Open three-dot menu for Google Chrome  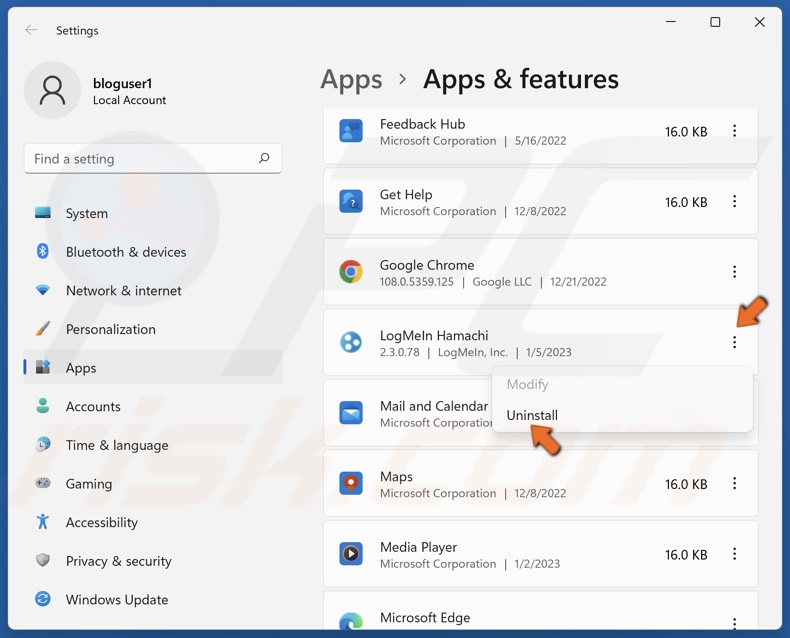734,272
